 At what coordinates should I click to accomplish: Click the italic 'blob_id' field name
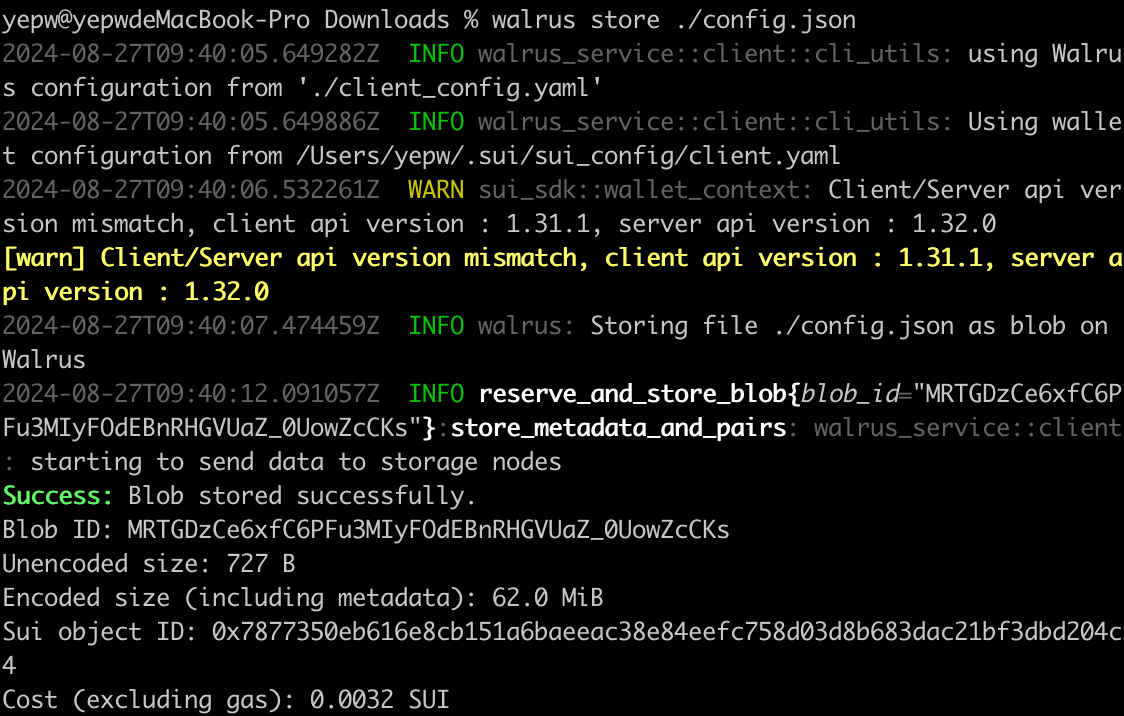[849, 394]
